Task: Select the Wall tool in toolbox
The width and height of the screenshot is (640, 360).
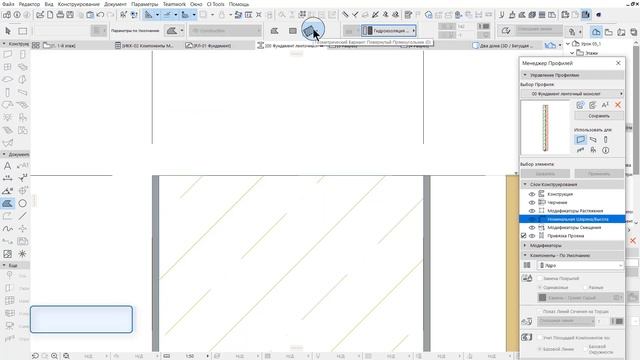Action: [8, 54]
